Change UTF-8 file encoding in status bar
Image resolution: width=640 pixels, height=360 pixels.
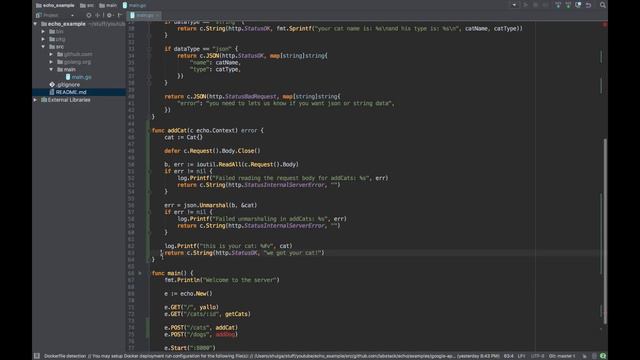537,356
